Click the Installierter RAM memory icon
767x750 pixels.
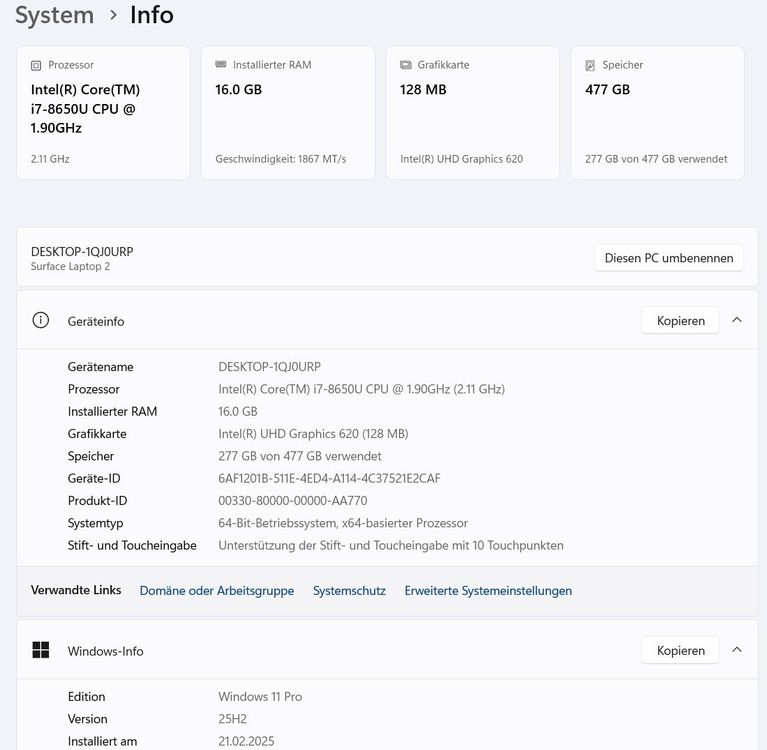tap(221, 65)
